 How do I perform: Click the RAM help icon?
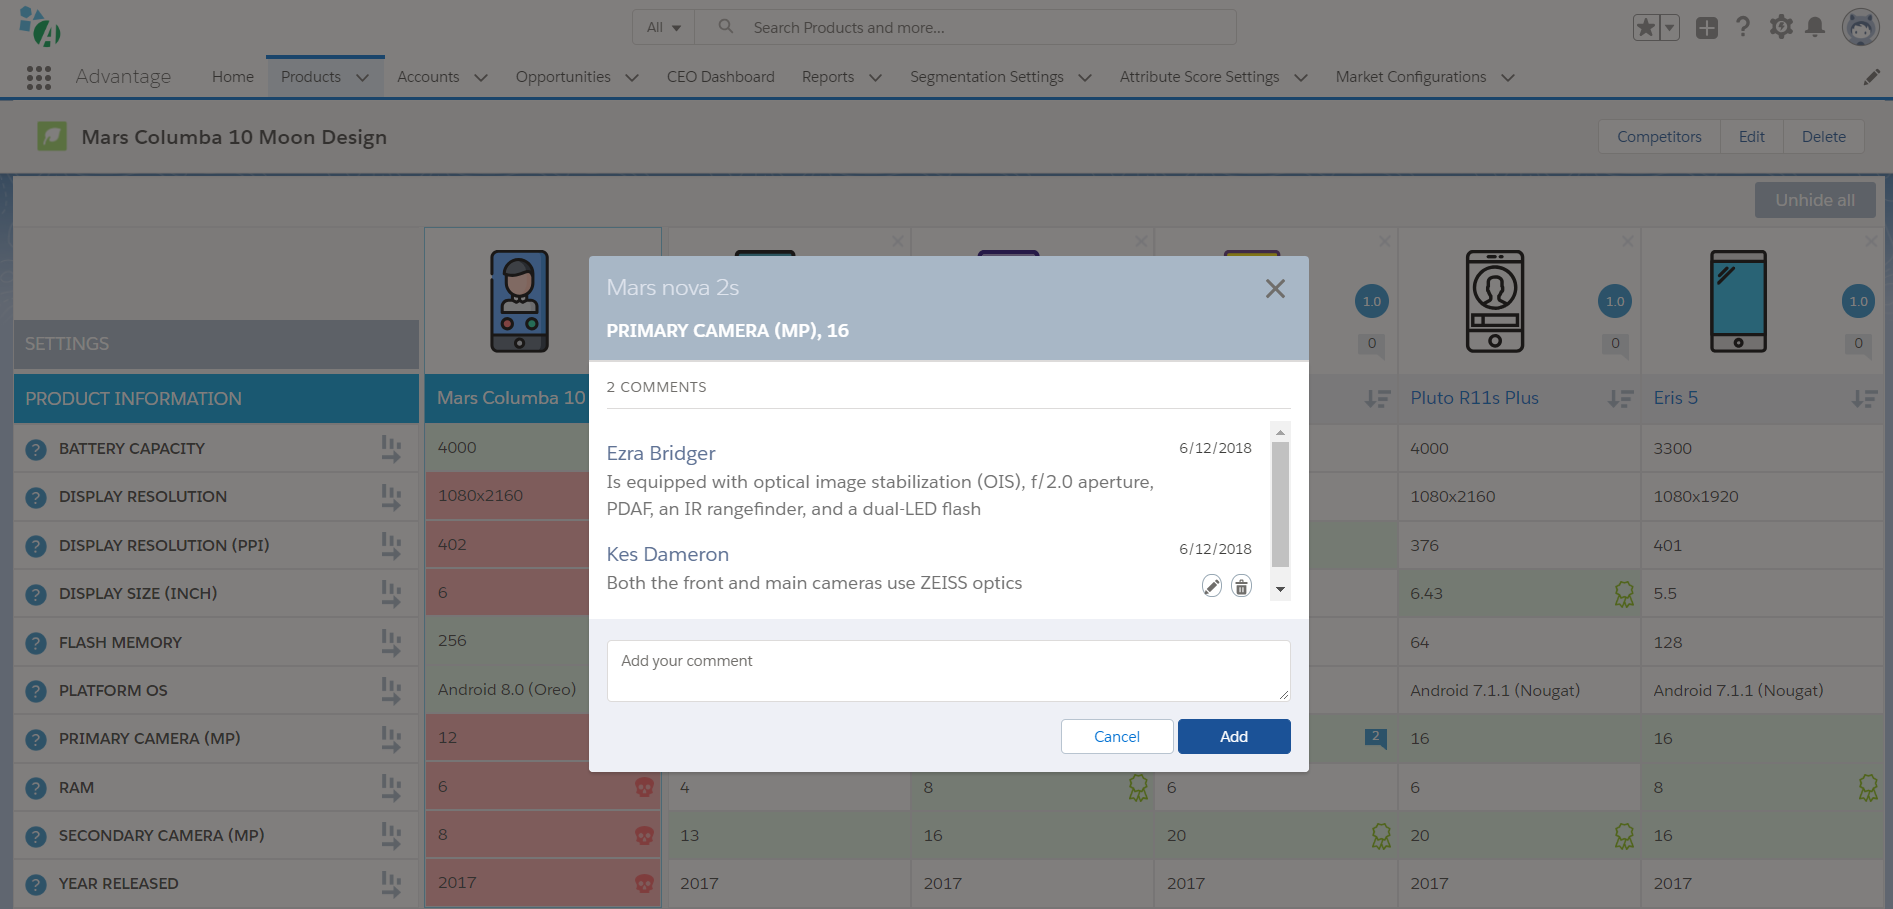tap(36, 788)
